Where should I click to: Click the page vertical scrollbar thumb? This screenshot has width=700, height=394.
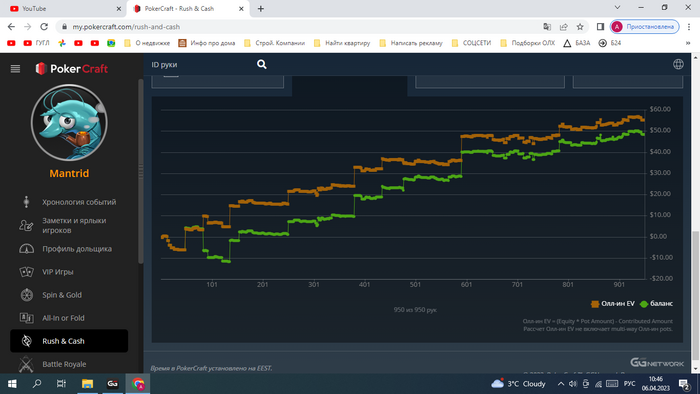pyautogui.click(x=695, y=294)
